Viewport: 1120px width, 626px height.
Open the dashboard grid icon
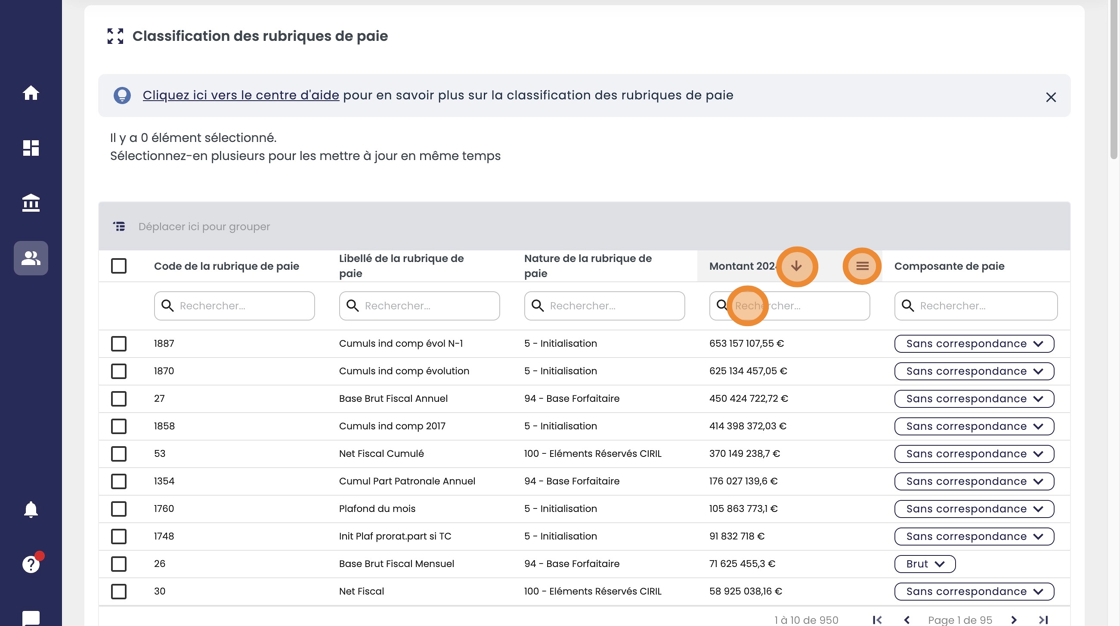31,148
